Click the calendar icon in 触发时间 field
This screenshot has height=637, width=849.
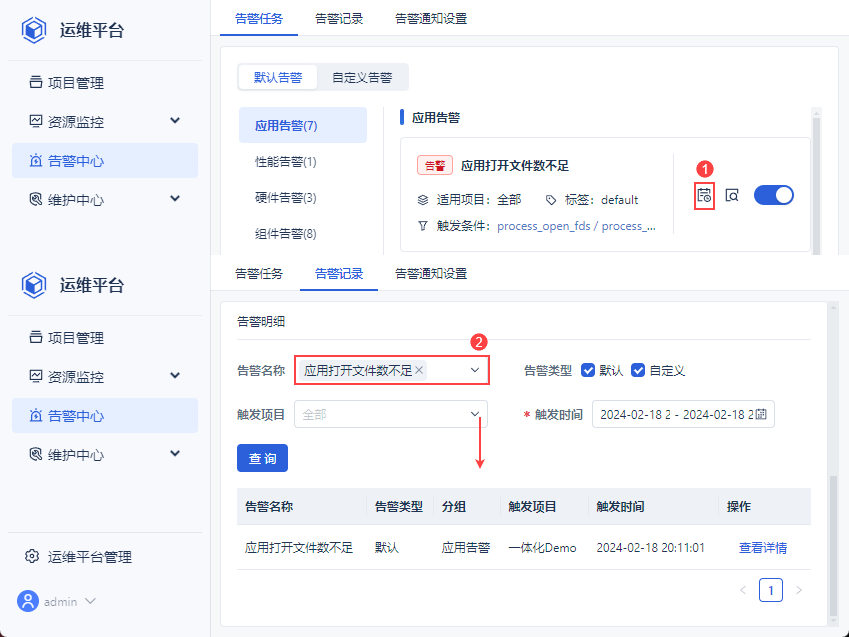[x=763, y=414]
